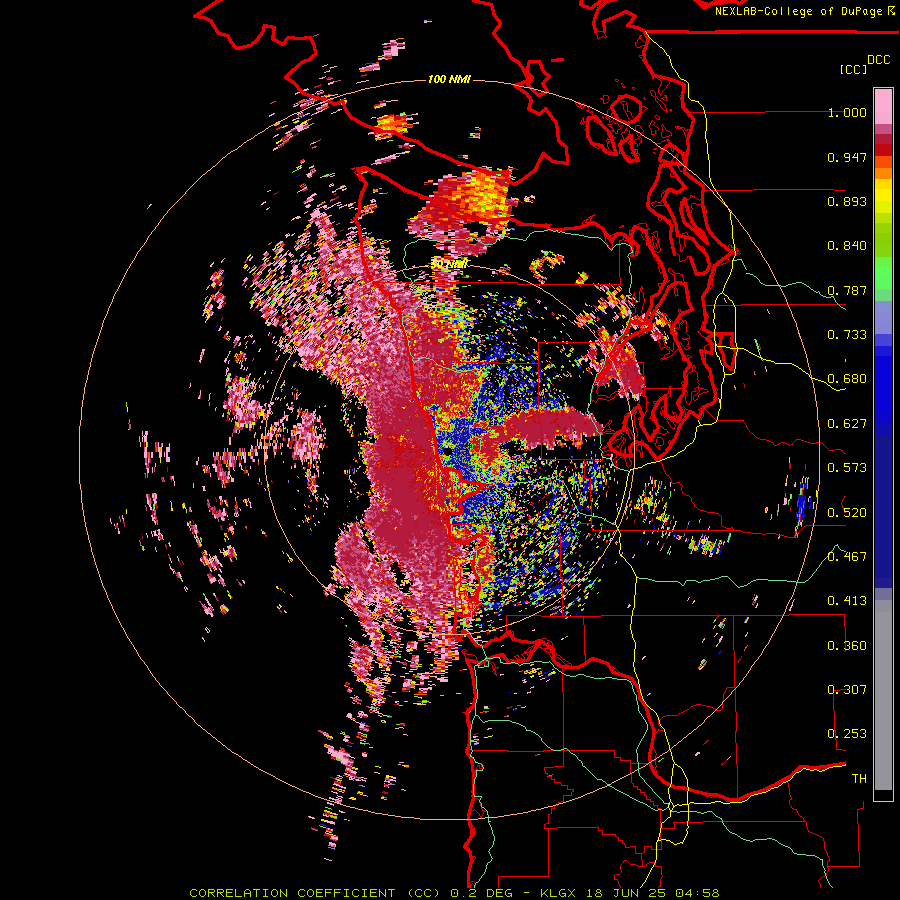Pick the light pink swatch at color bar top
900x900 pixels.
883,106
